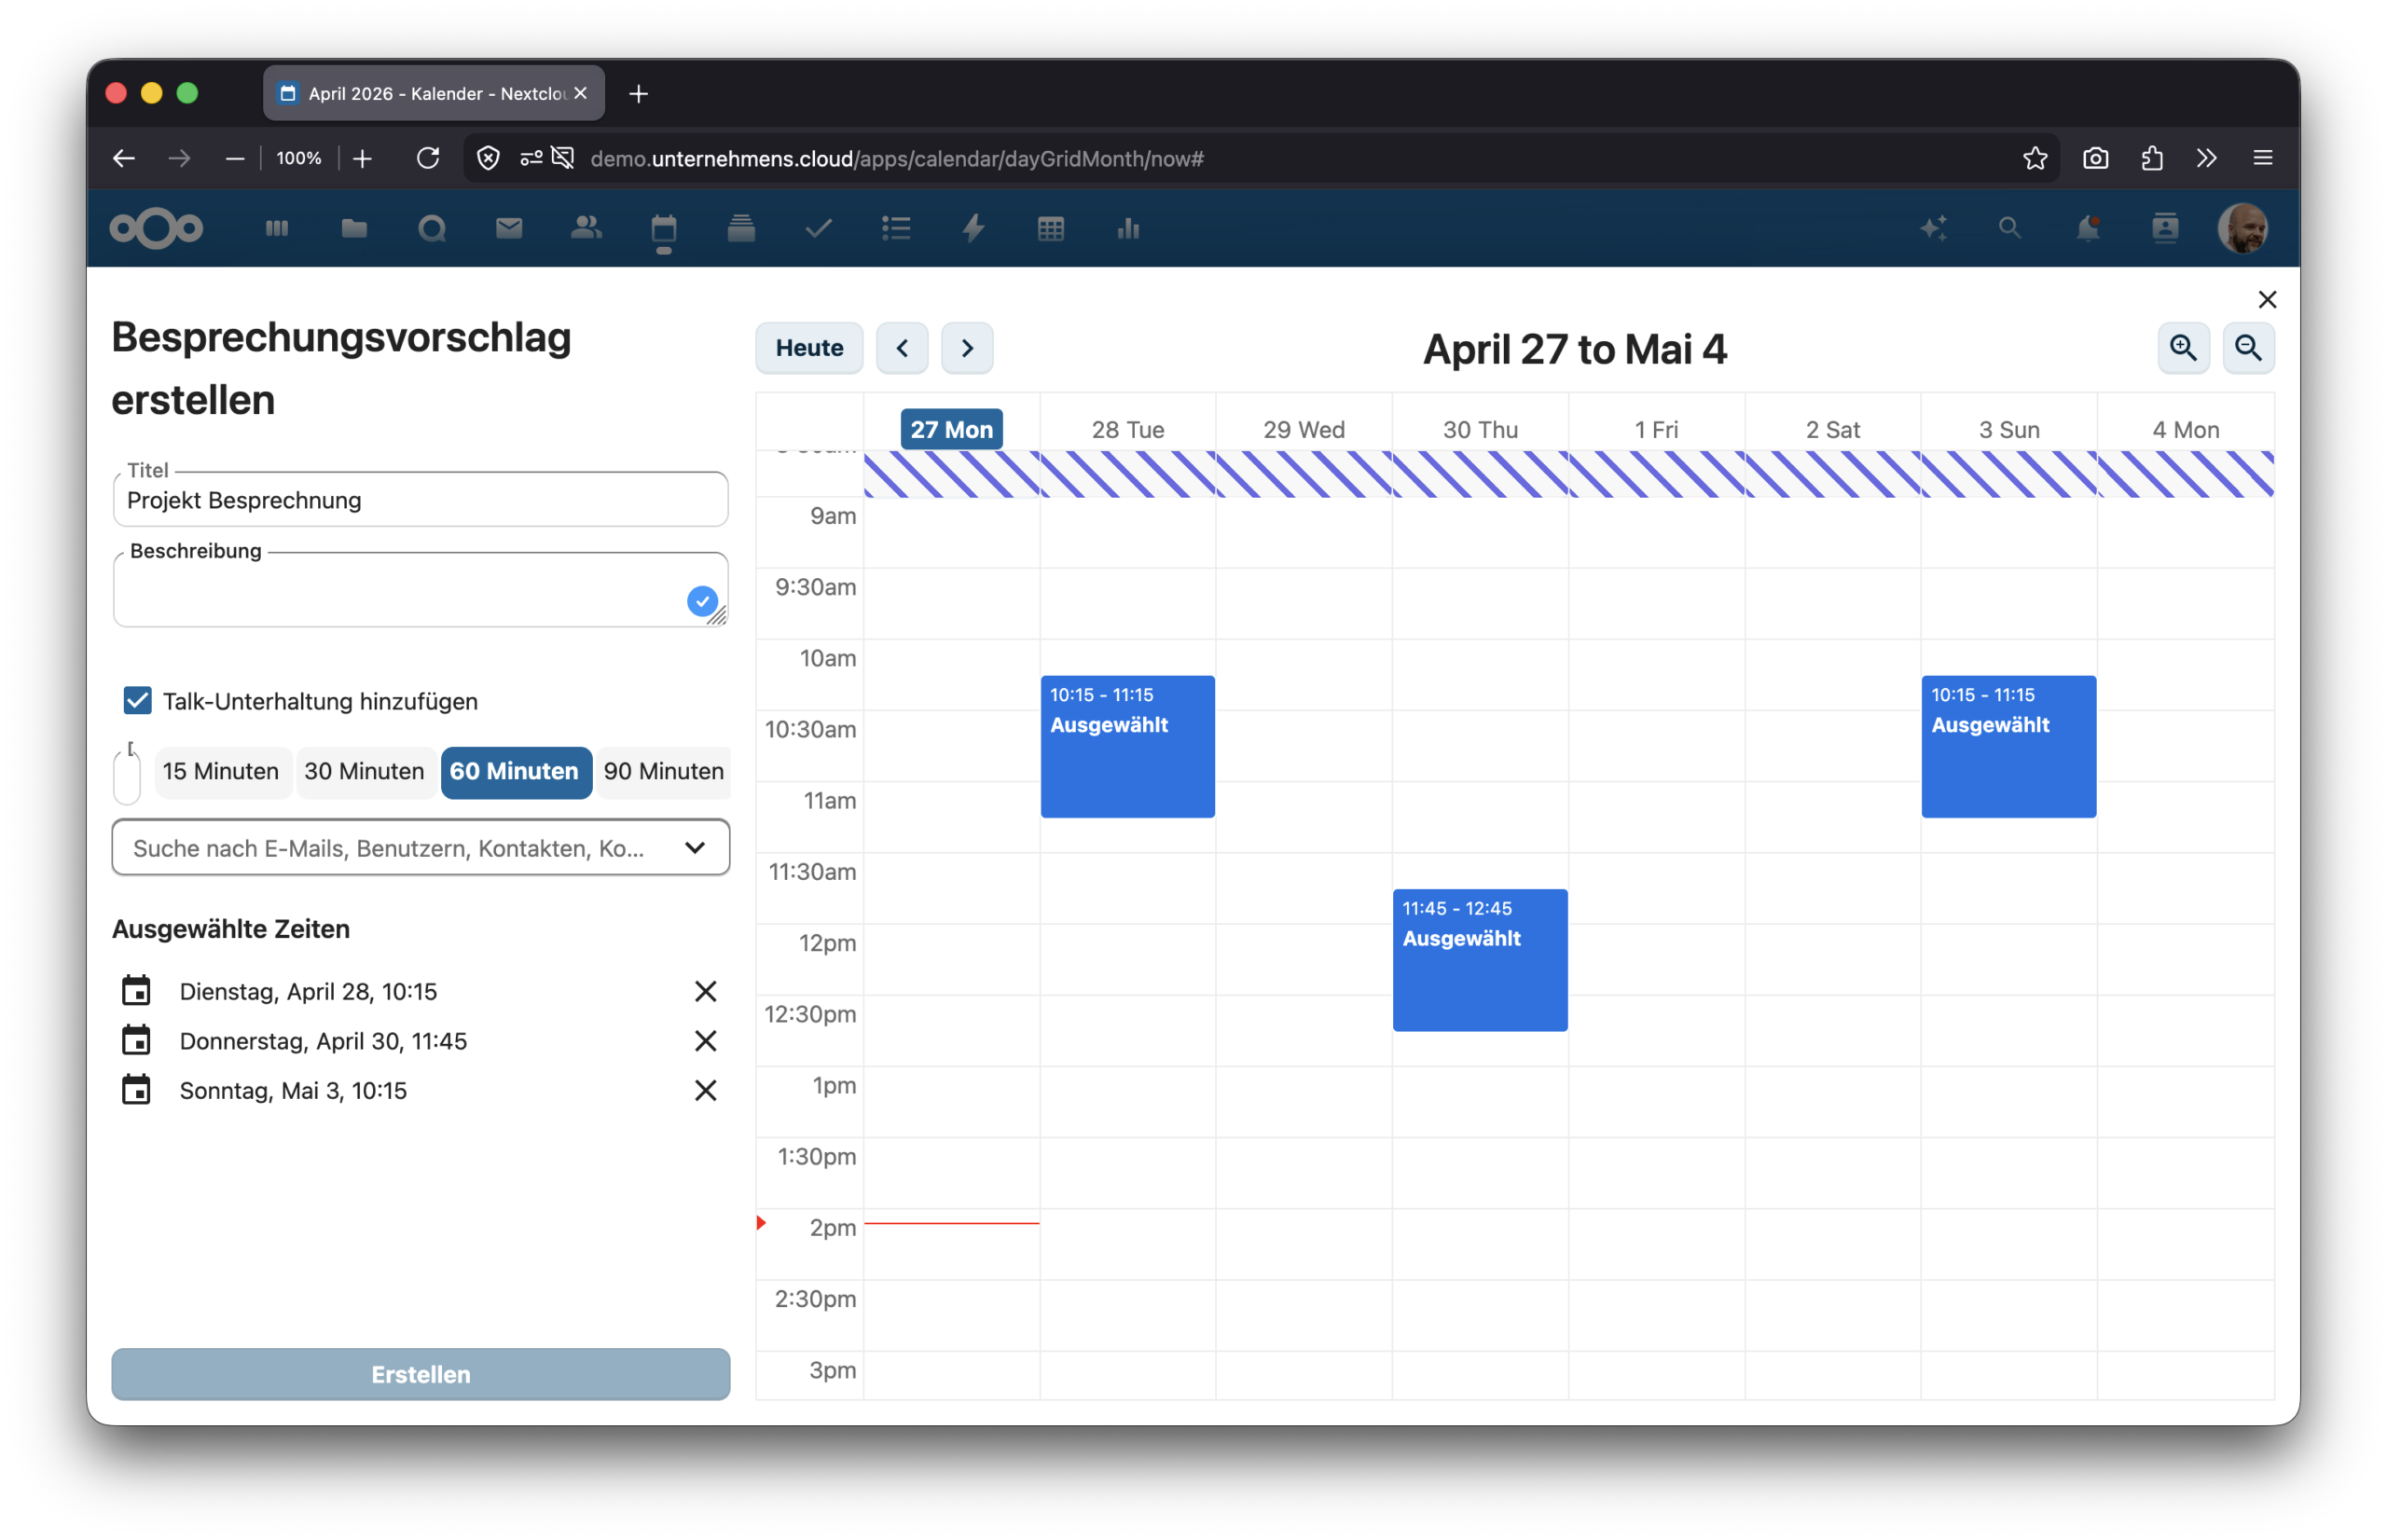2387x1540 pixels.
Task: Open the Deck app
Action: [742, 228]
